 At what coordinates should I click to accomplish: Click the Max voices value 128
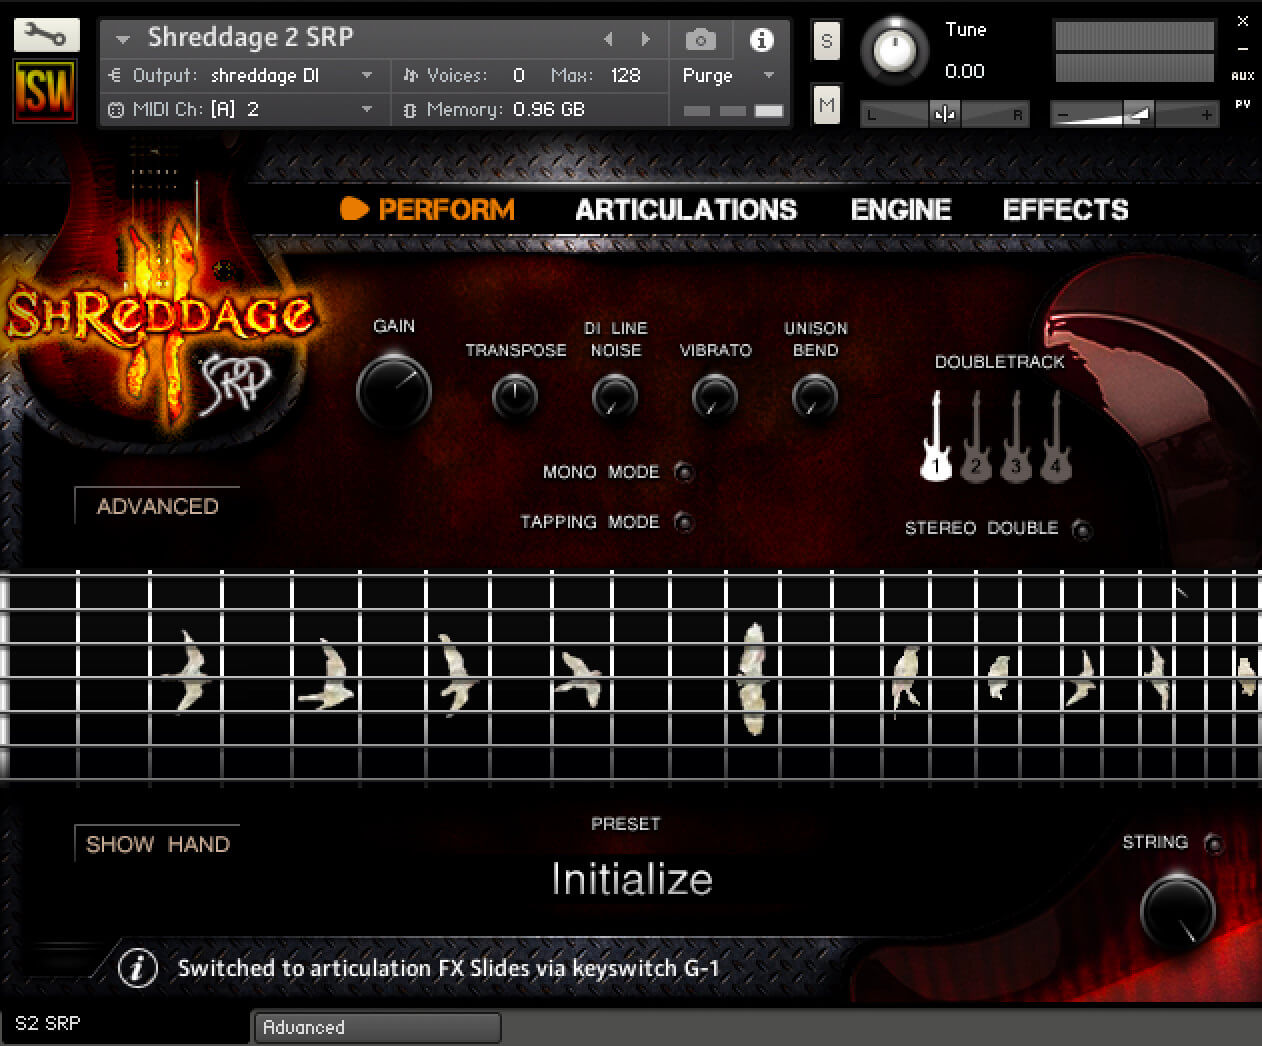click(x=625, y=75)
